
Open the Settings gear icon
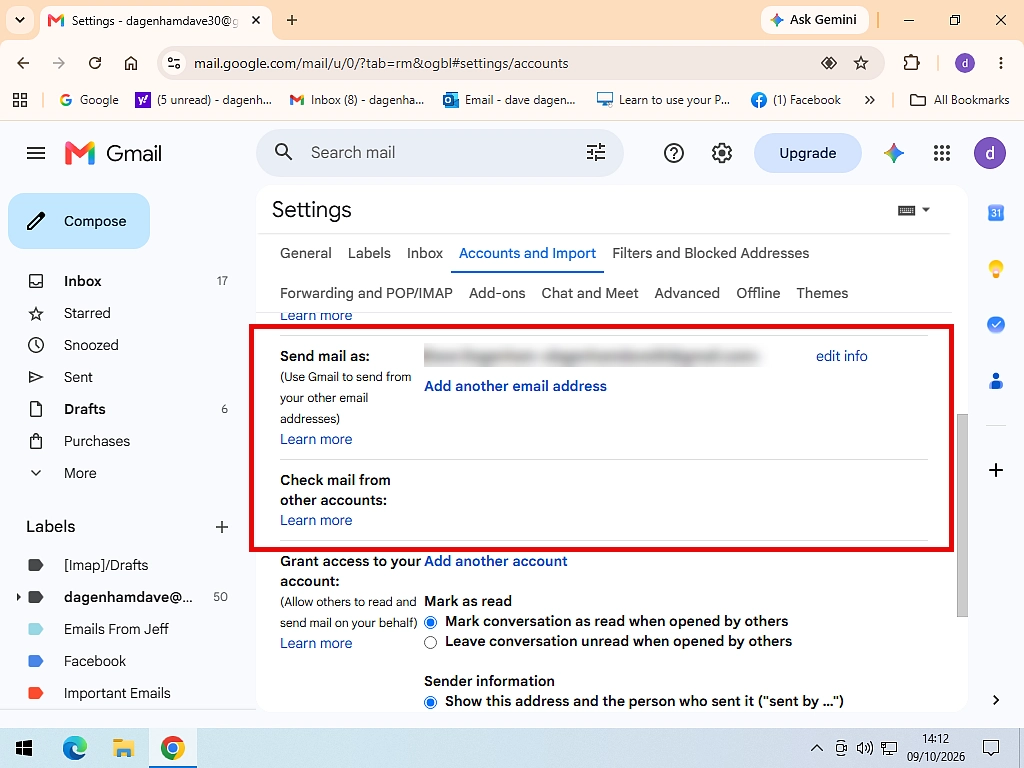click(722, 153)
